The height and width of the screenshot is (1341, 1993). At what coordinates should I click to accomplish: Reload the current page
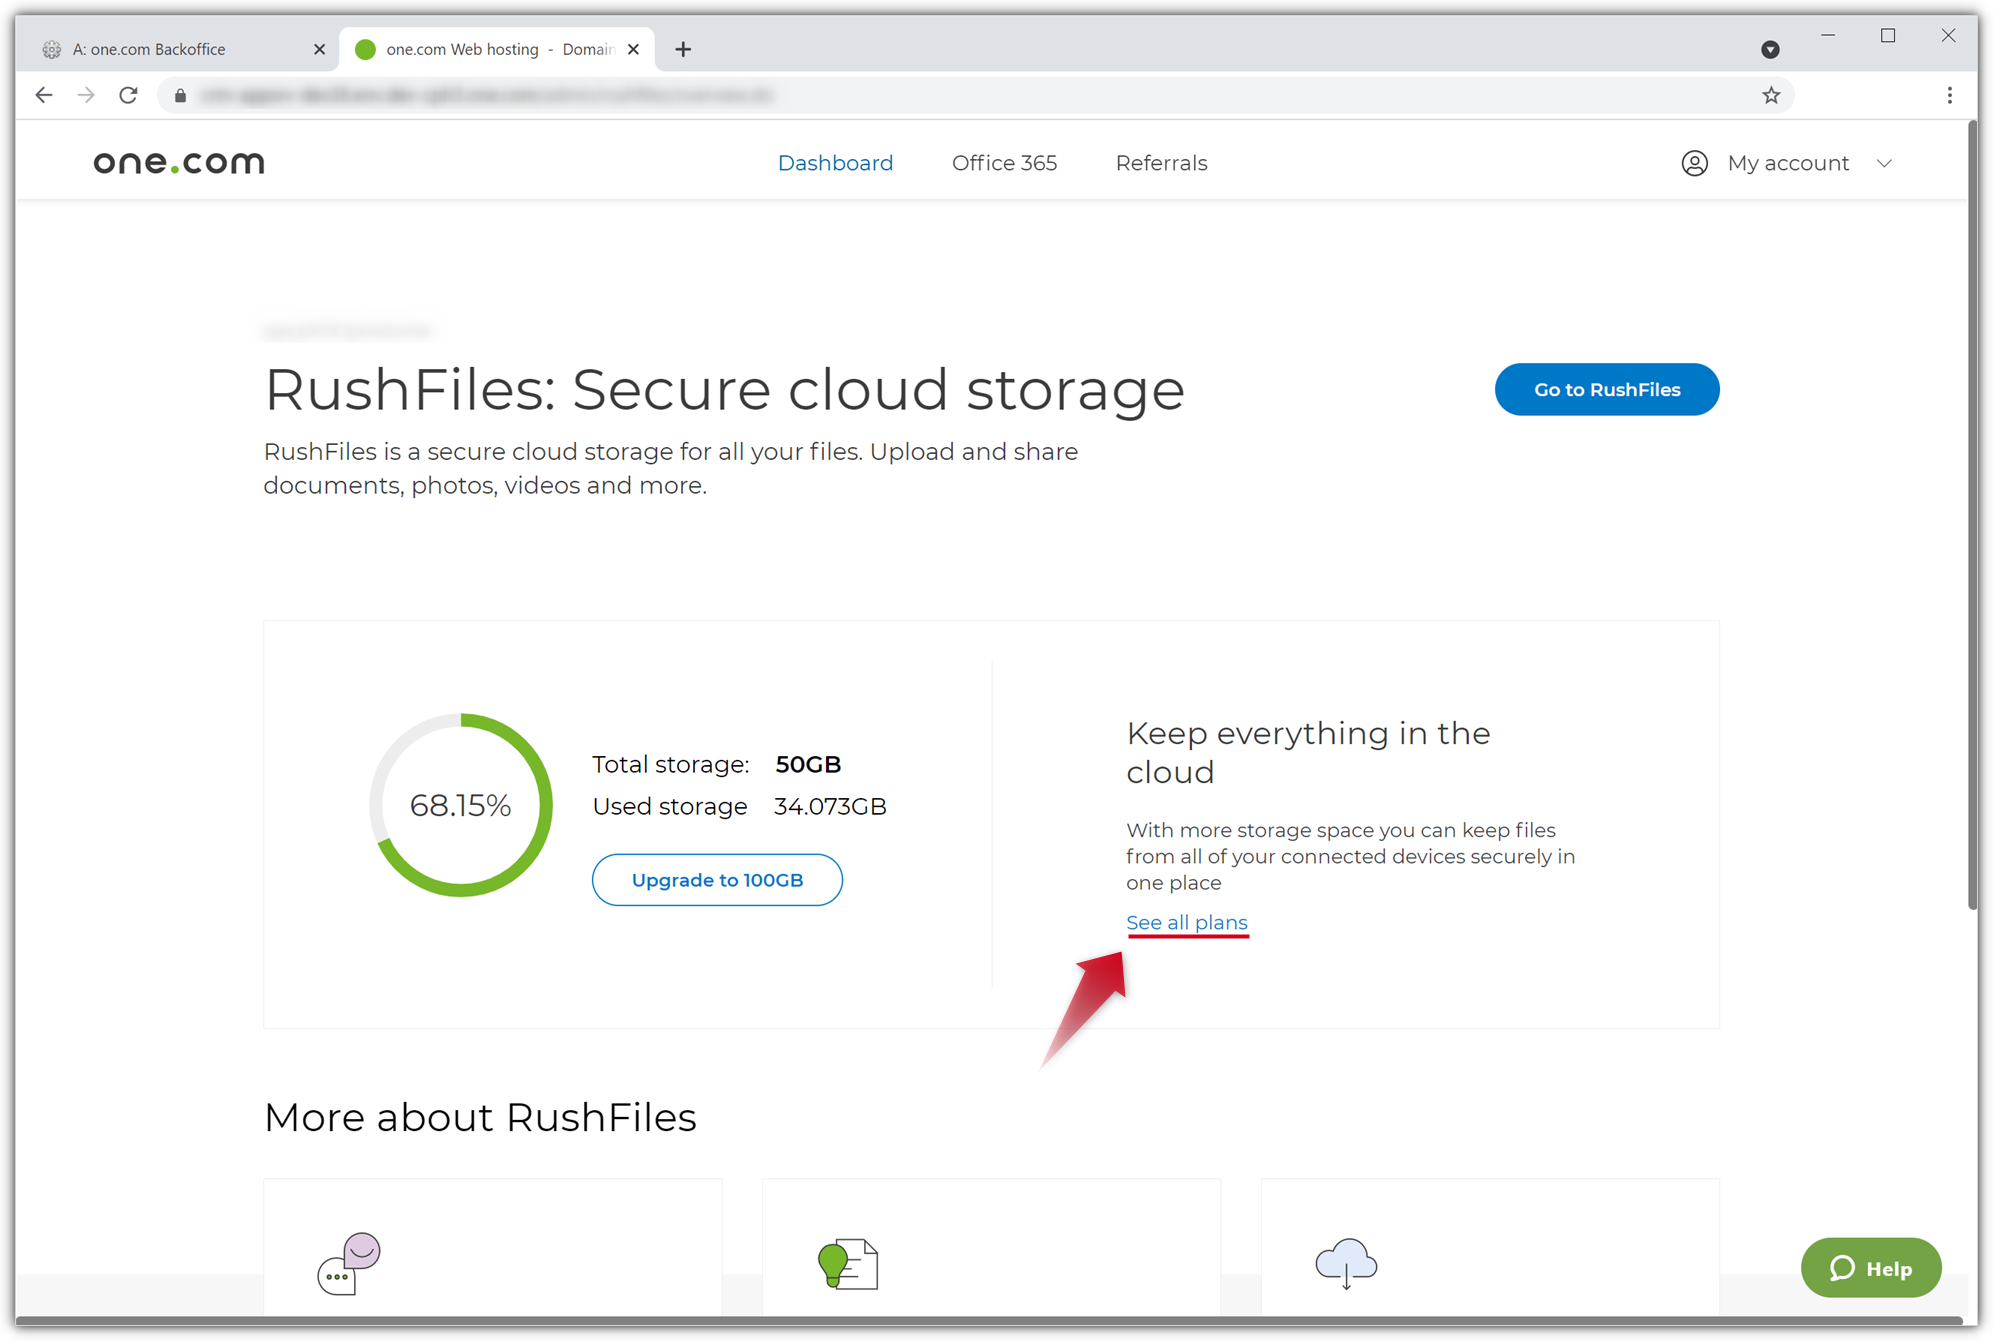pyautogui.click(x=128, y=95)
